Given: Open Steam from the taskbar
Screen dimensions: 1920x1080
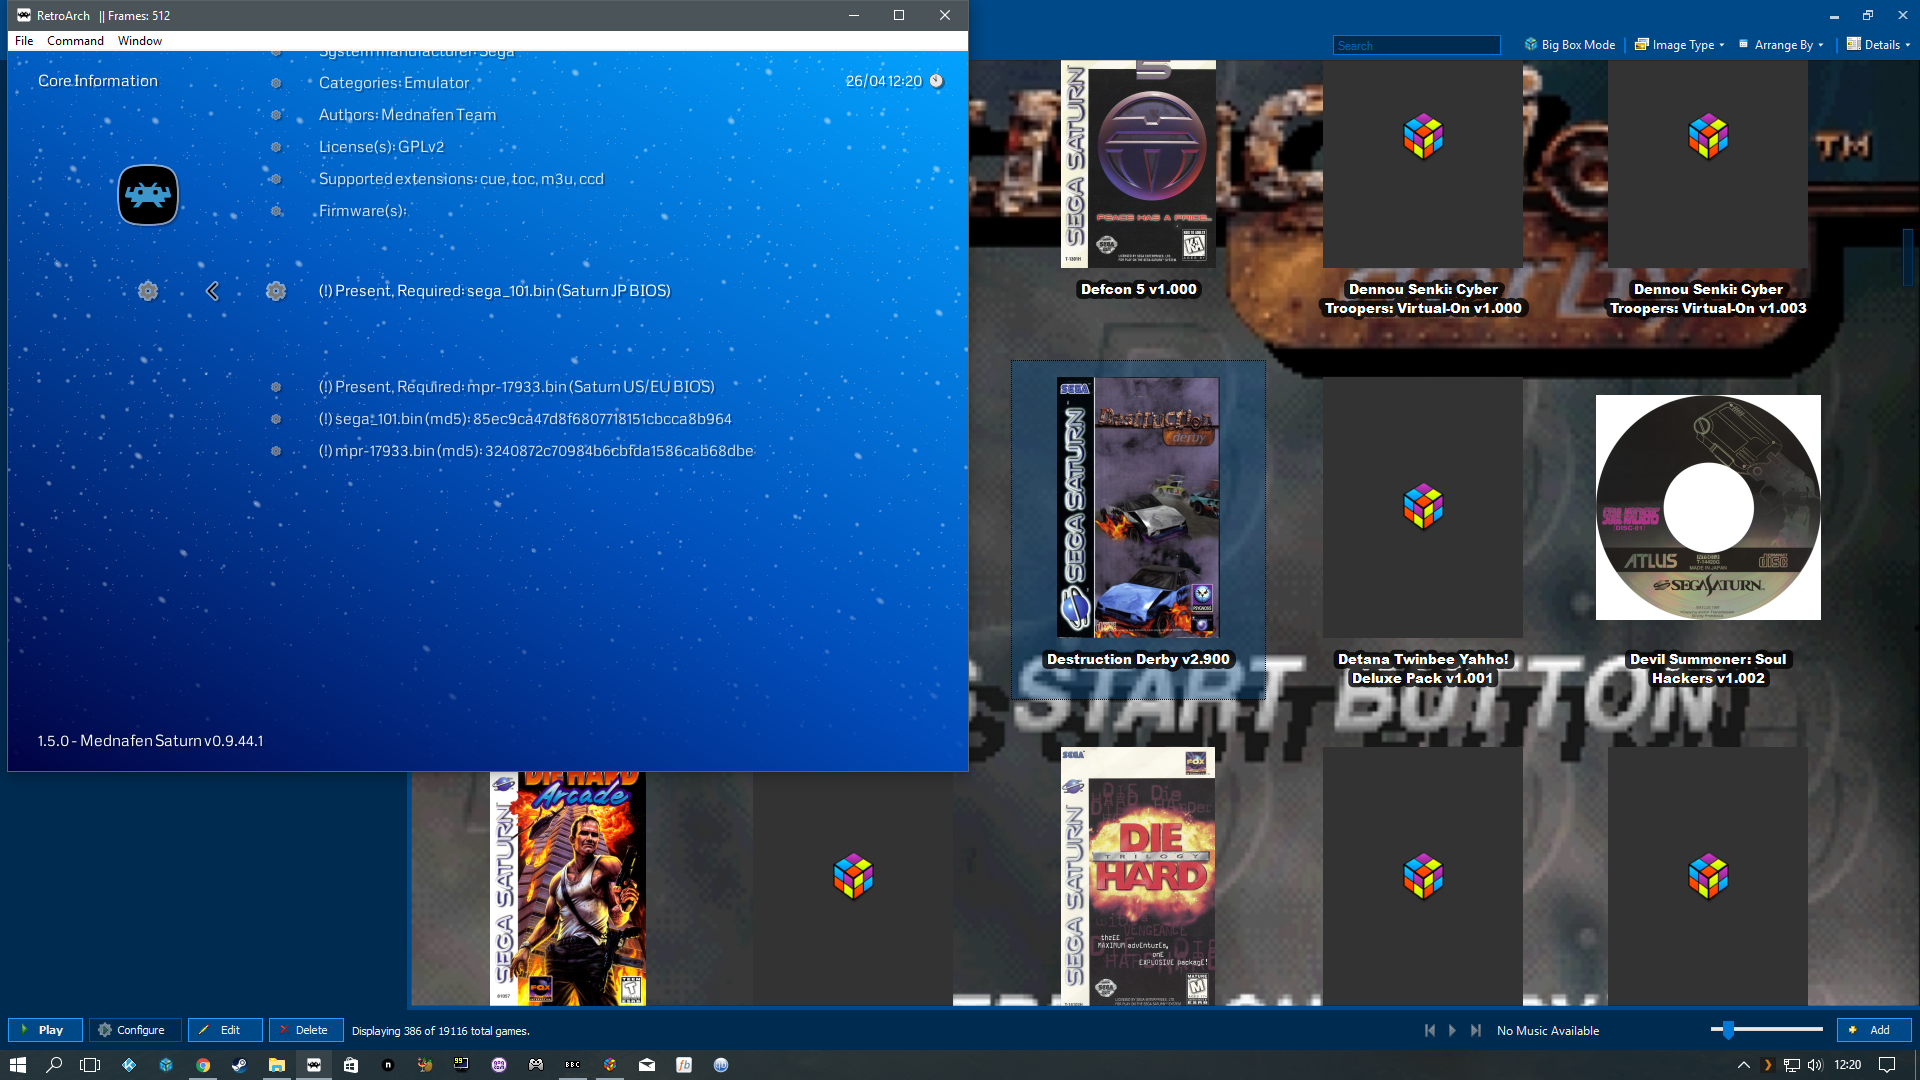Looking at the screenshot, I should 240,1065.
